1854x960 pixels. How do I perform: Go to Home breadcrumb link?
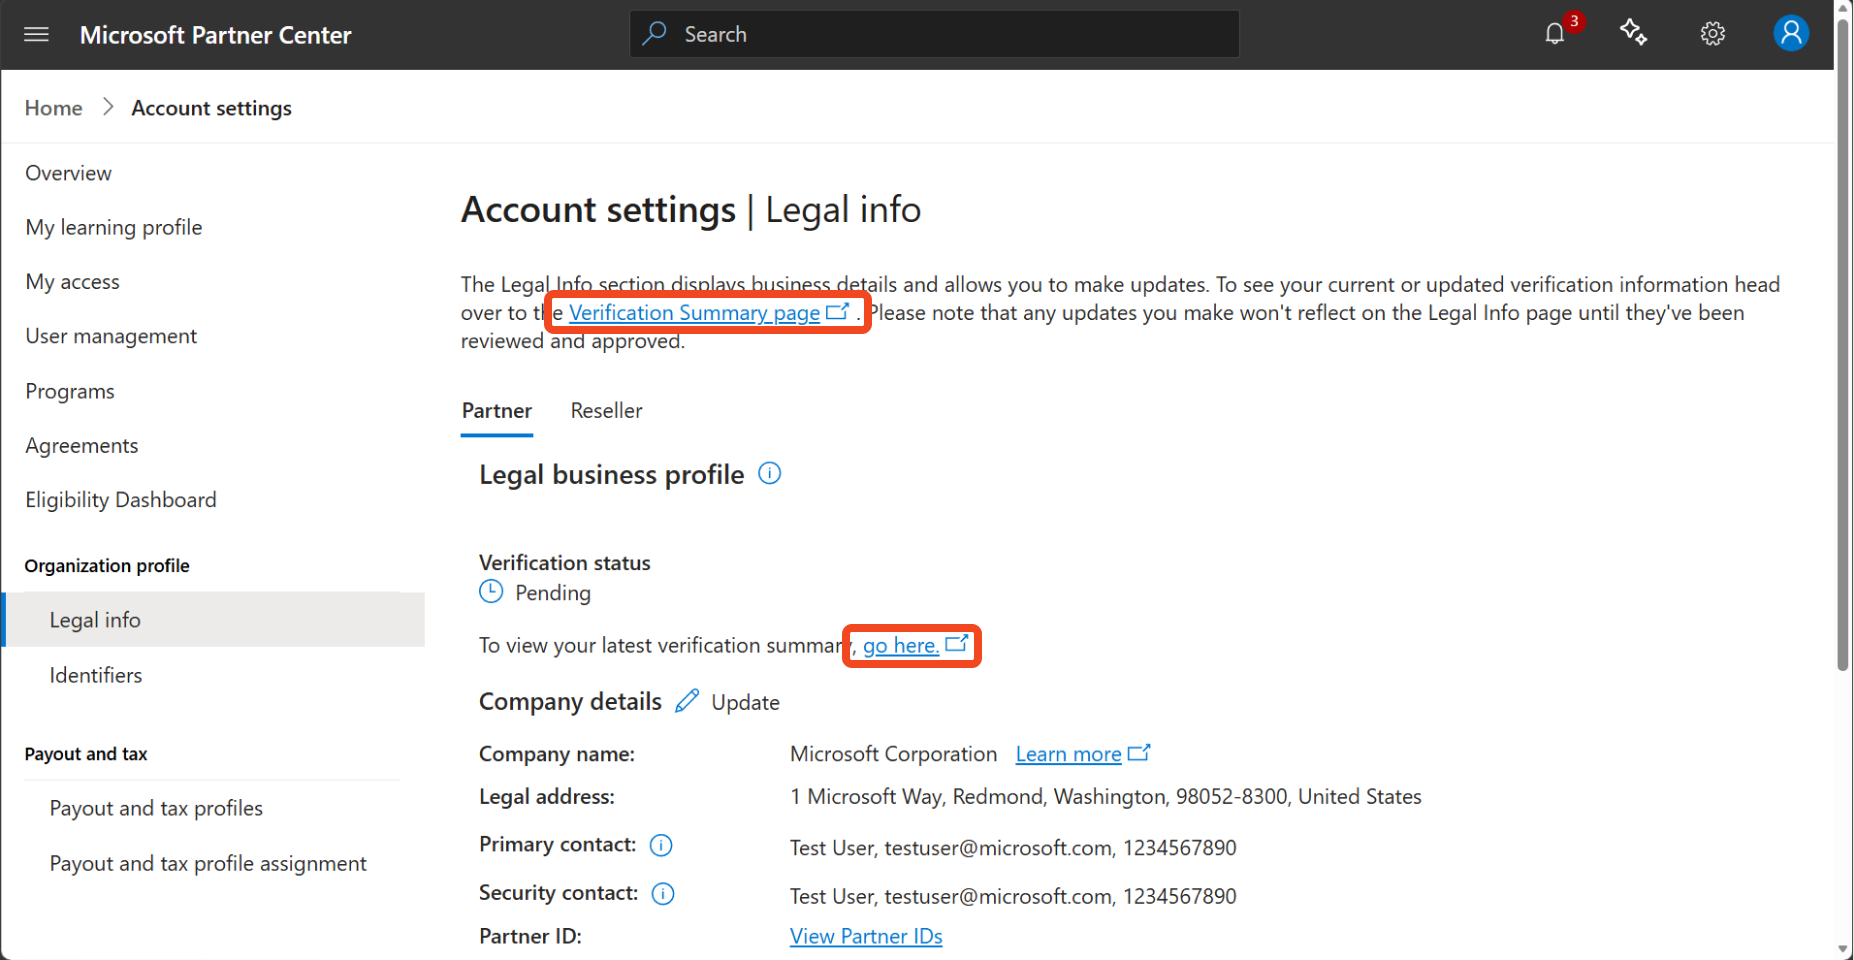tap(54, 108)
